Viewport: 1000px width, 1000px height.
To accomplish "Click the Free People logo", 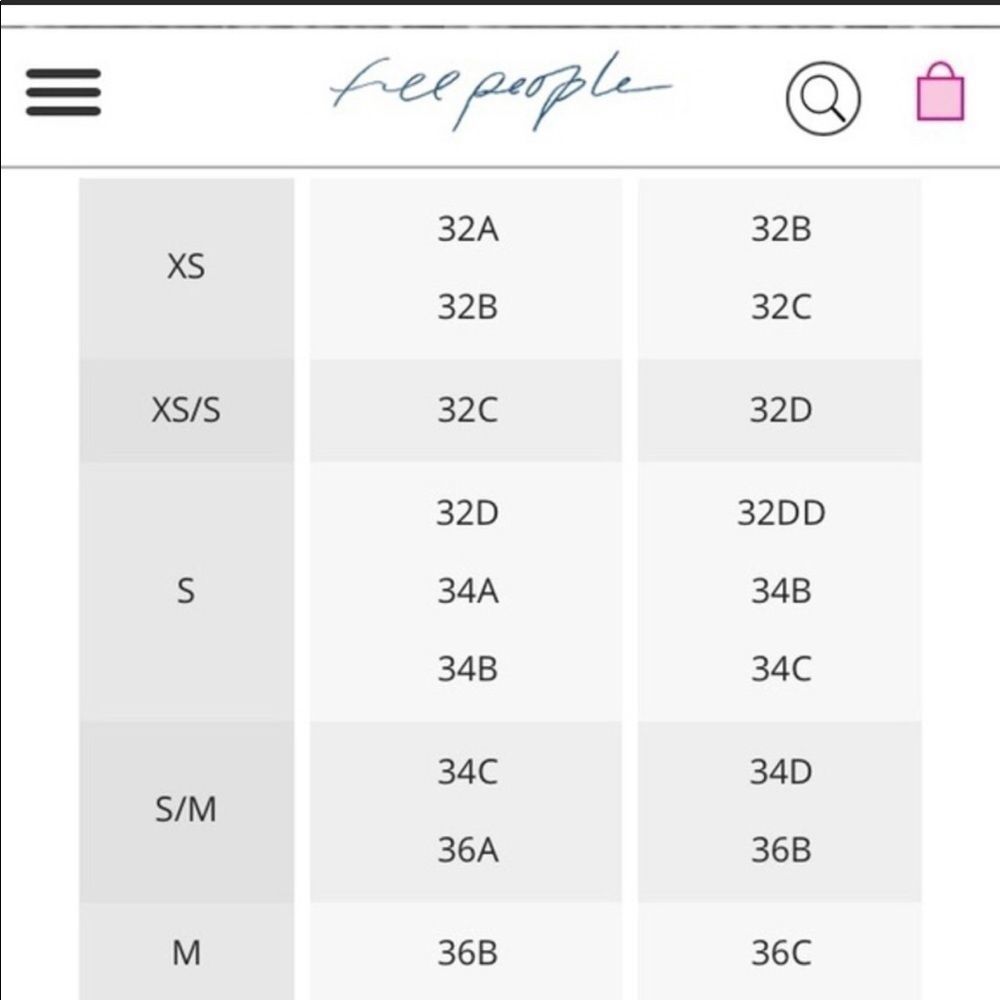I will 500,91.
